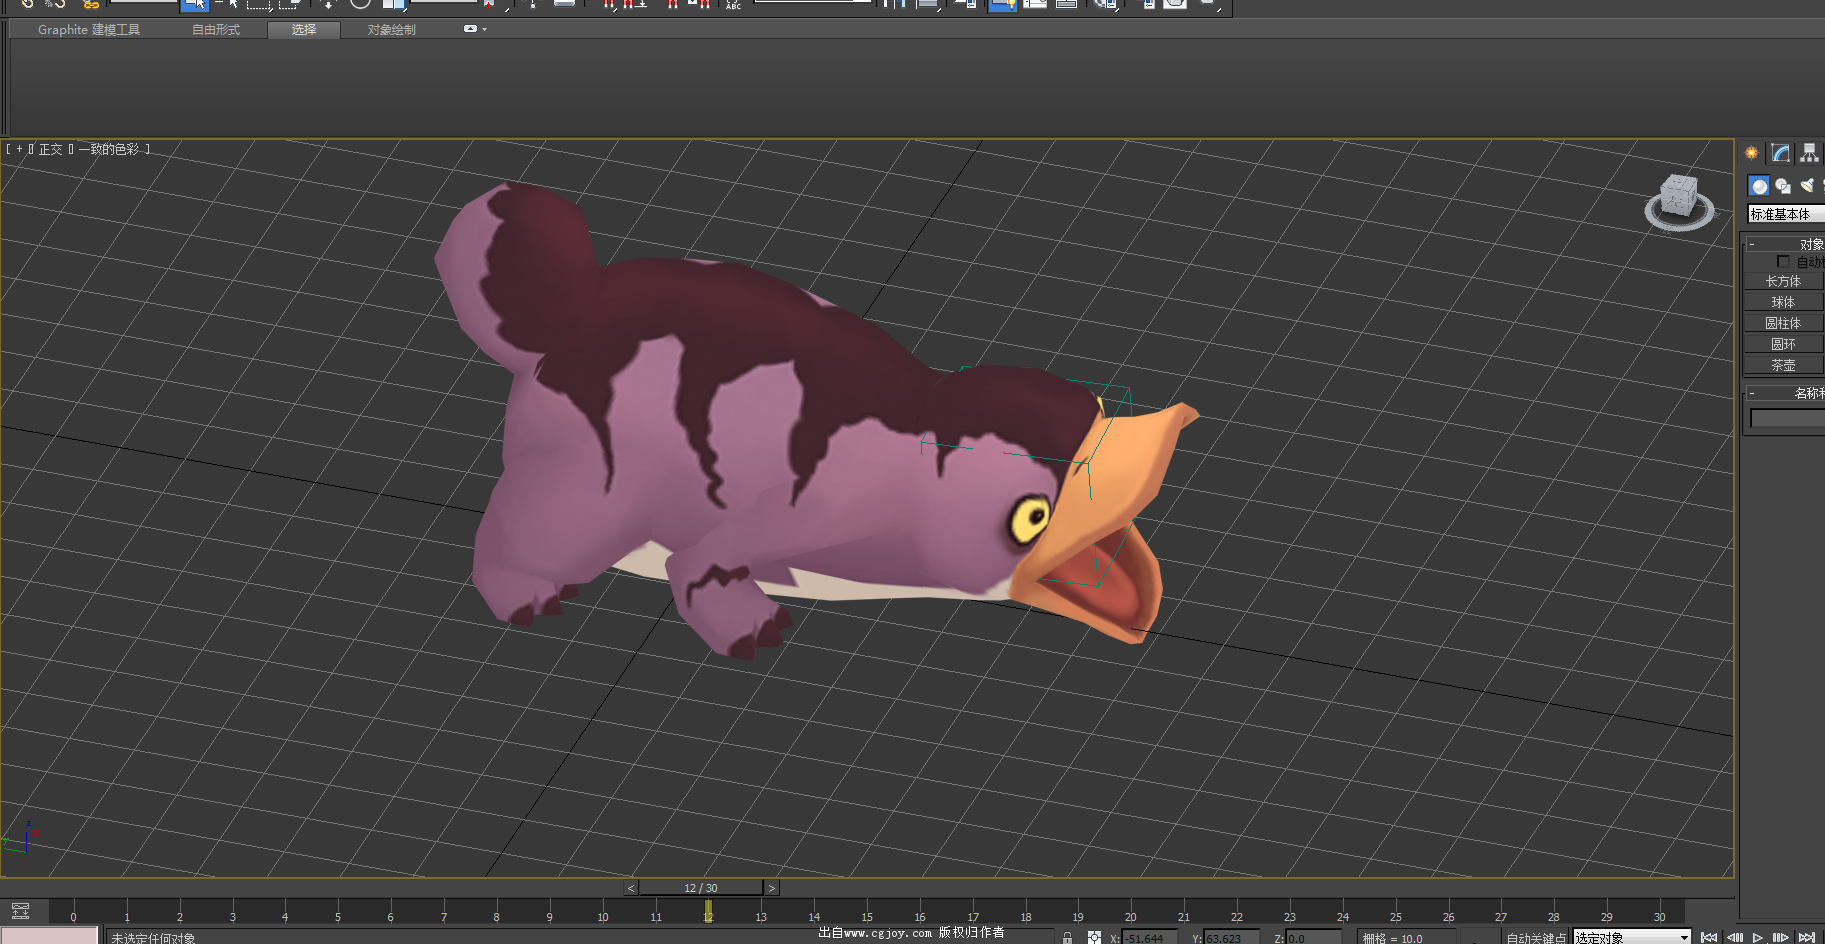
Task: Open the Hierarchy panel tab
Action: (1809, 153)
